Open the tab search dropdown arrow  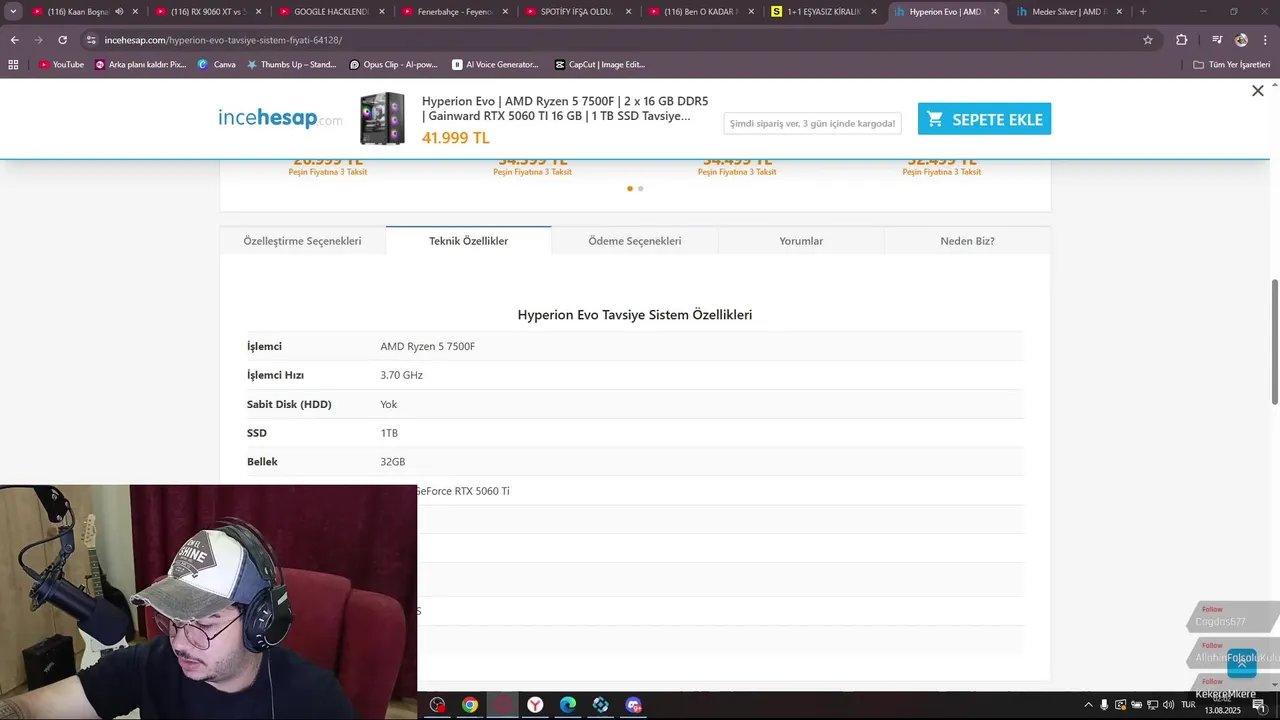point(13,12)
